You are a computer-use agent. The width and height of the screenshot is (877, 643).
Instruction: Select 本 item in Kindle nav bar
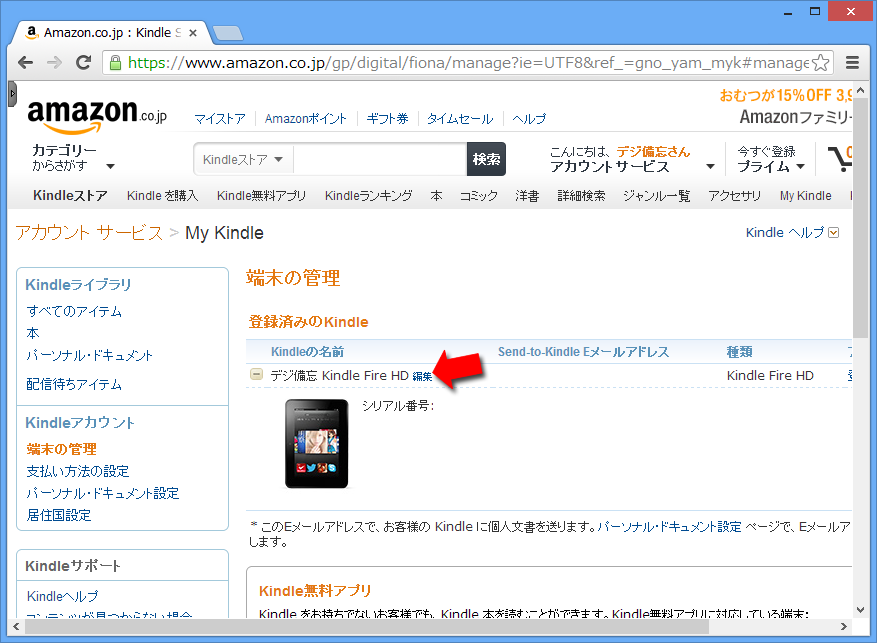pyautogui.click(x=436, y=196)
